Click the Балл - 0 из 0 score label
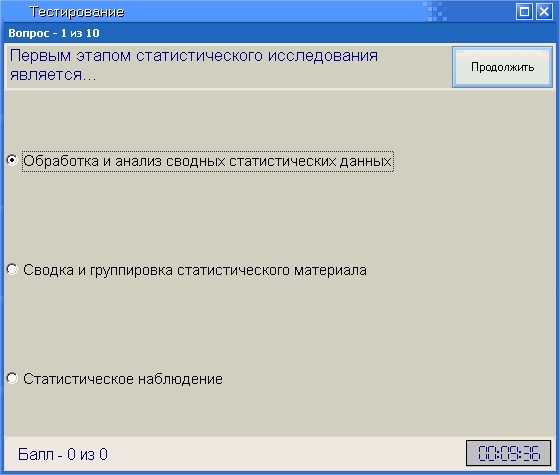Image resolution: width=560 pixels, height=475 pixels. pyautogui.click(x=62, y=455)
